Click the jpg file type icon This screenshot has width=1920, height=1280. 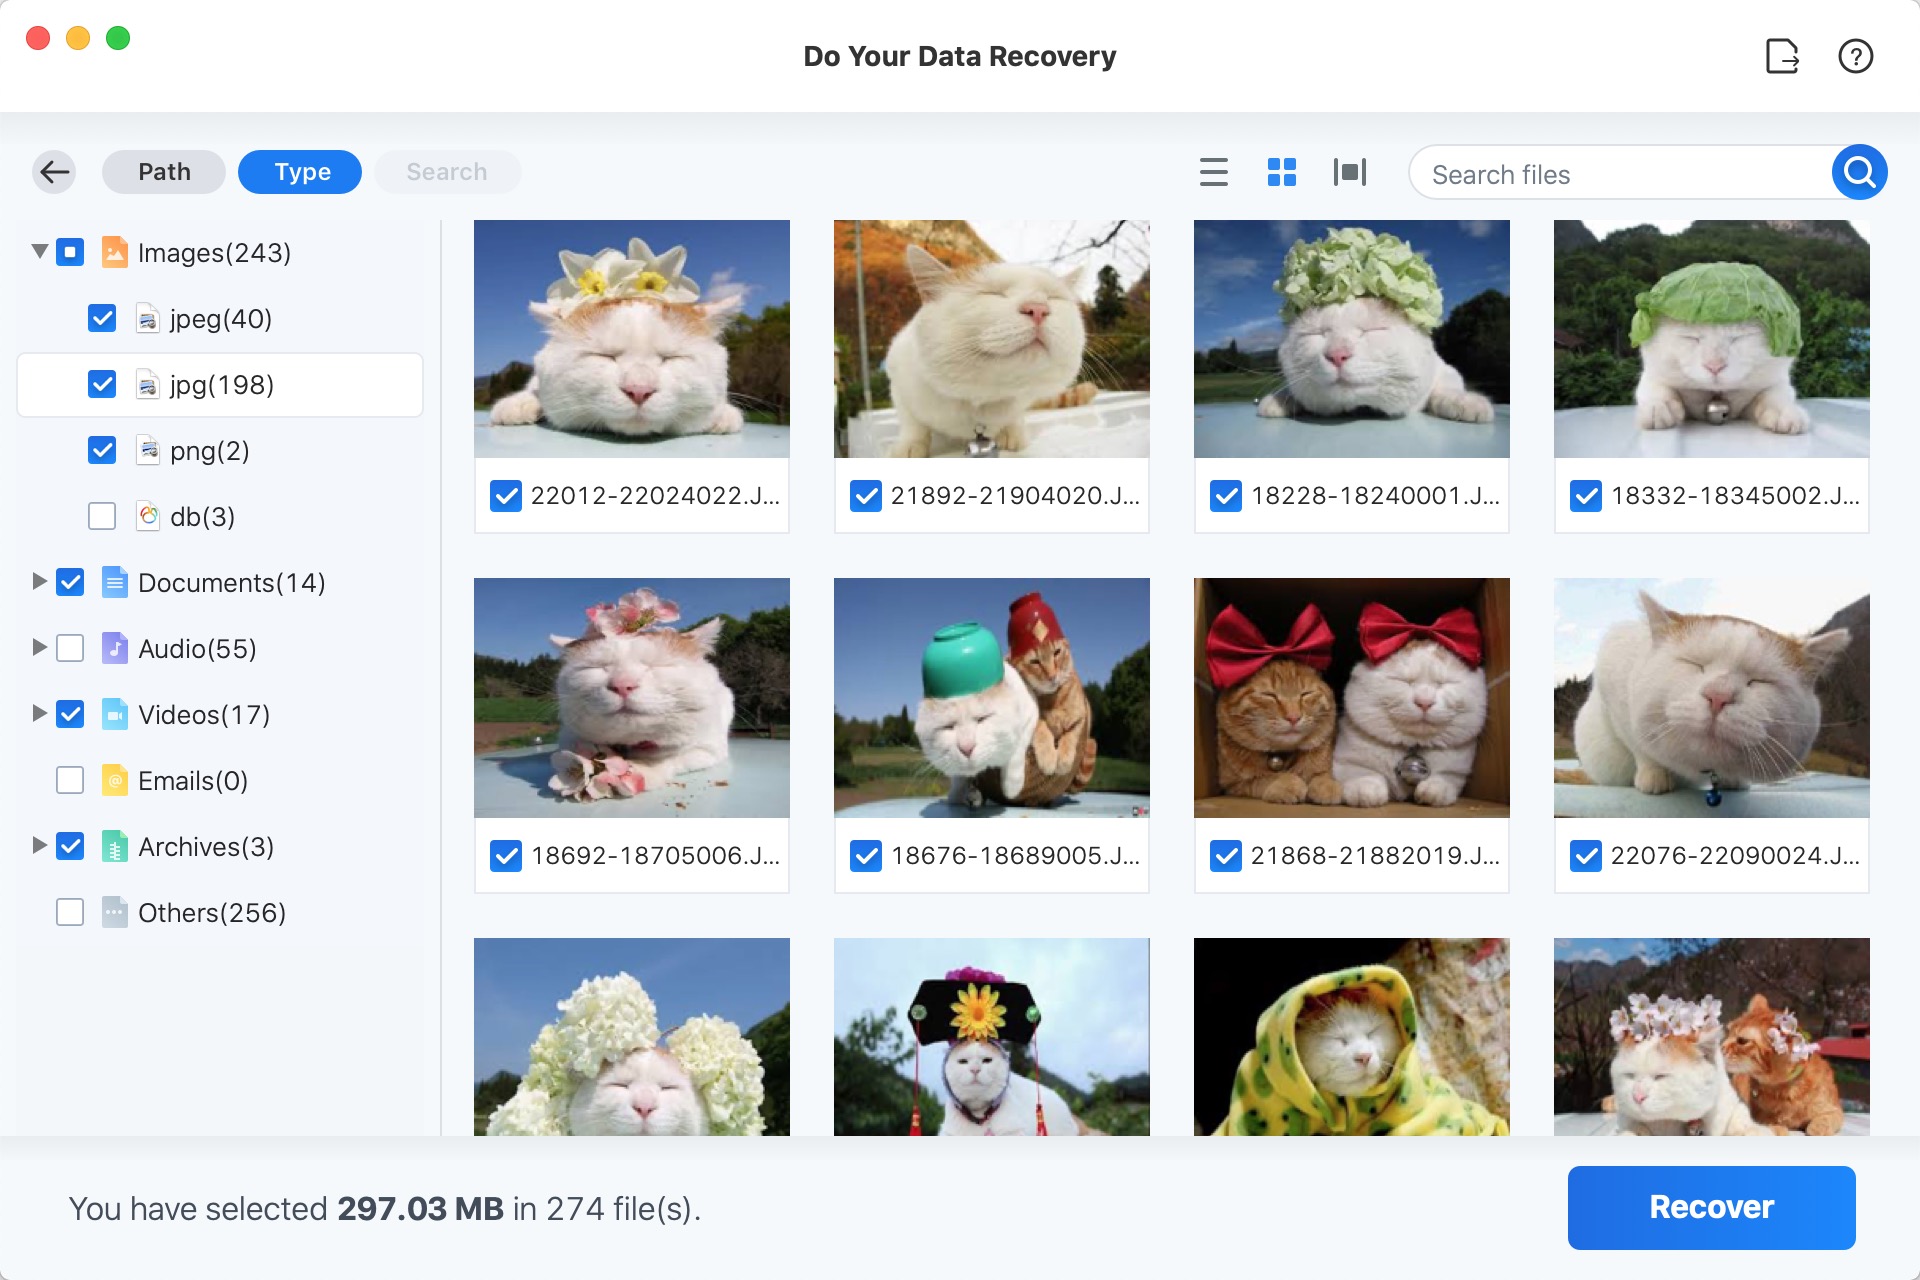tap(147, 384)
